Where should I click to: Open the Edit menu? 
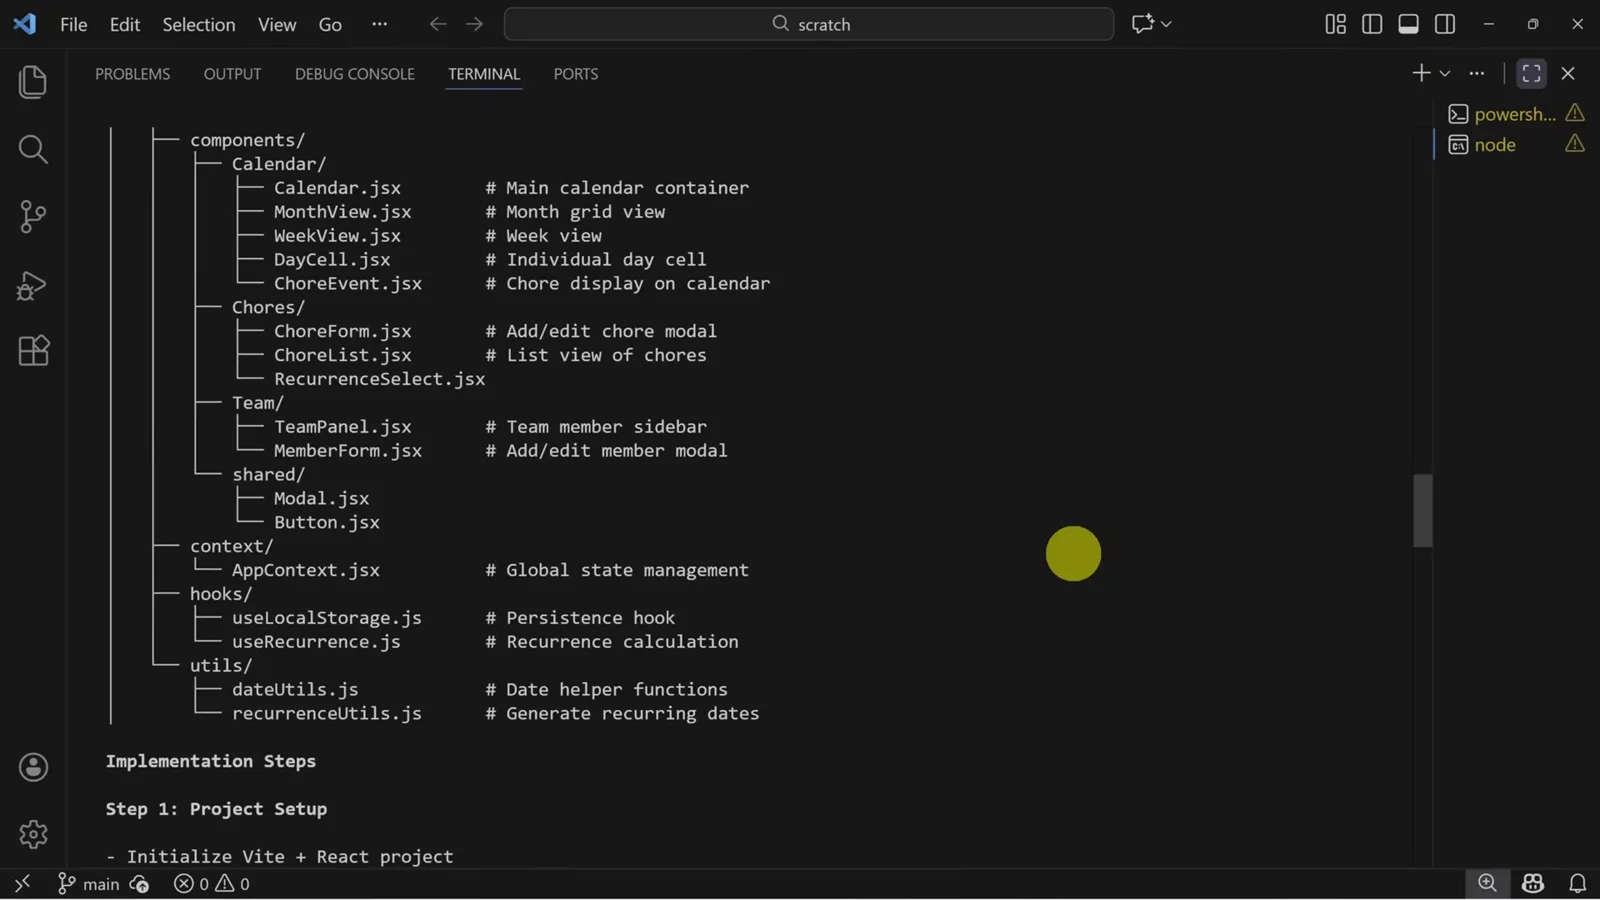tap(125, 24)
